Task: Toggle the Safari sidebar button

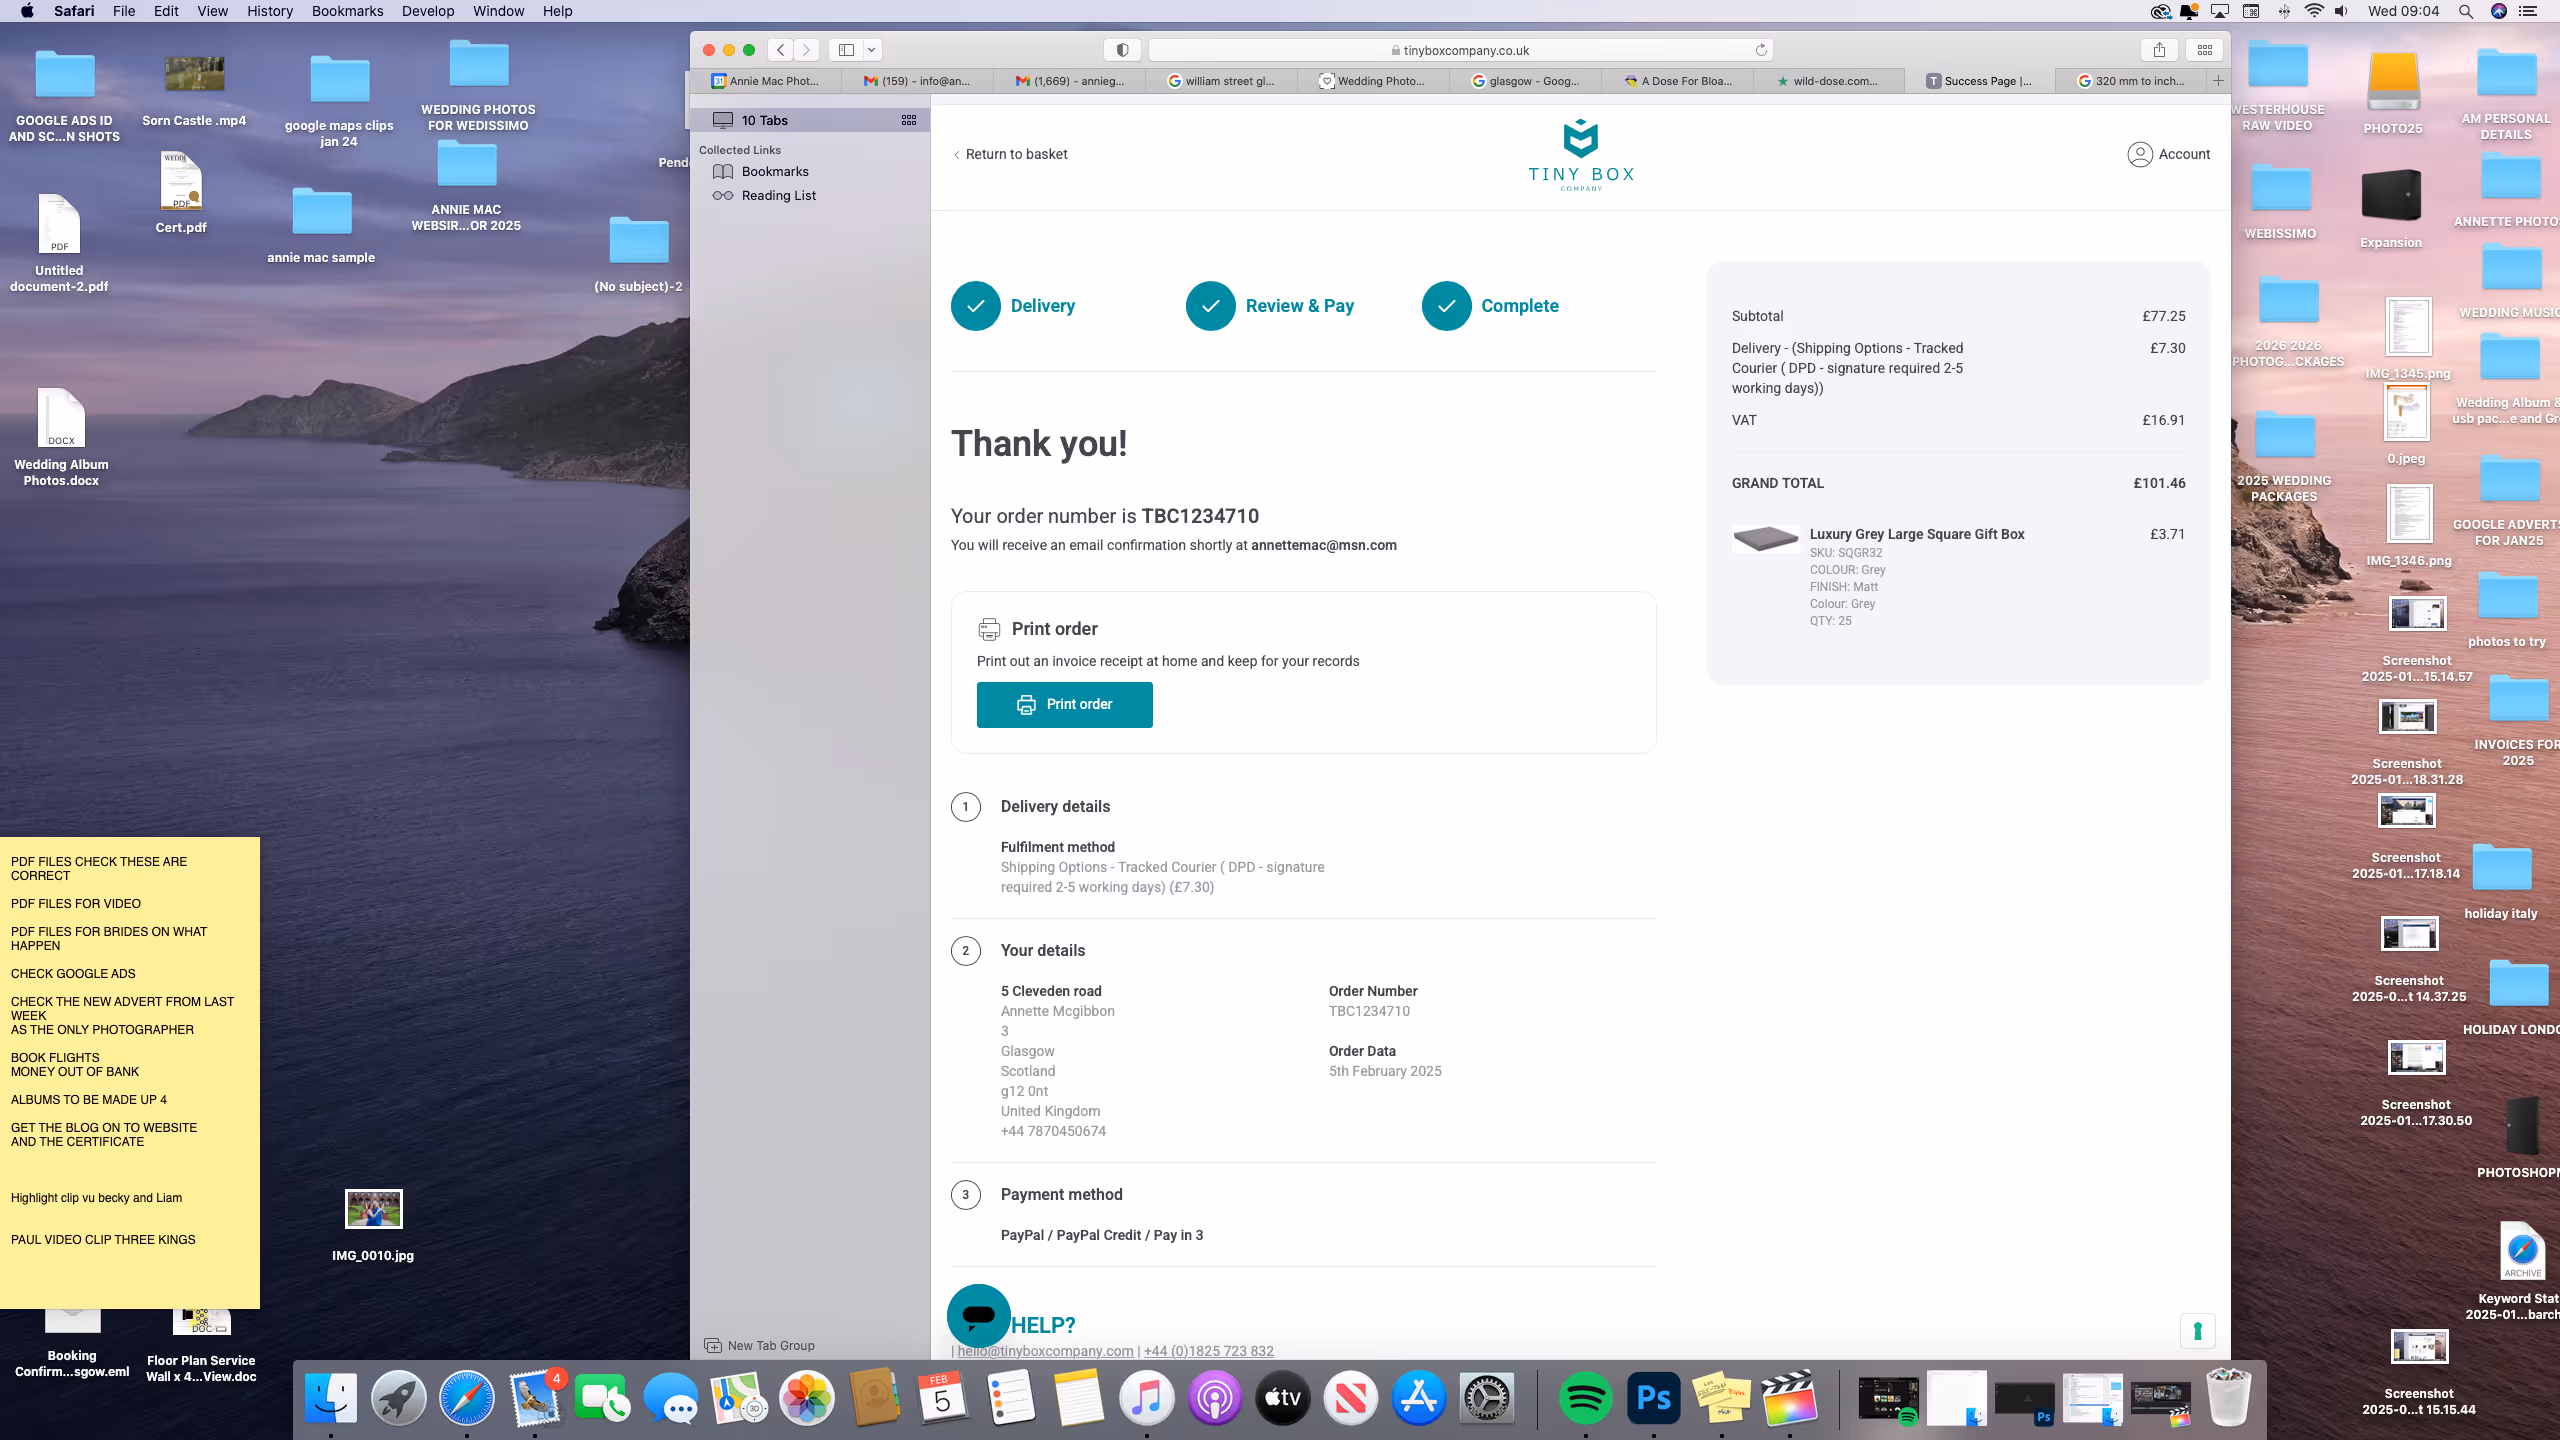Action: 846,50
